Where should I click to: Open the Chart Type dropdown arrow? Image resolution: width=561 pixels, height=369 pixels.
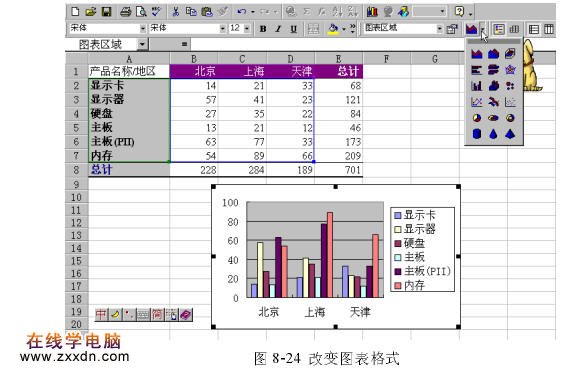point(483,29)
